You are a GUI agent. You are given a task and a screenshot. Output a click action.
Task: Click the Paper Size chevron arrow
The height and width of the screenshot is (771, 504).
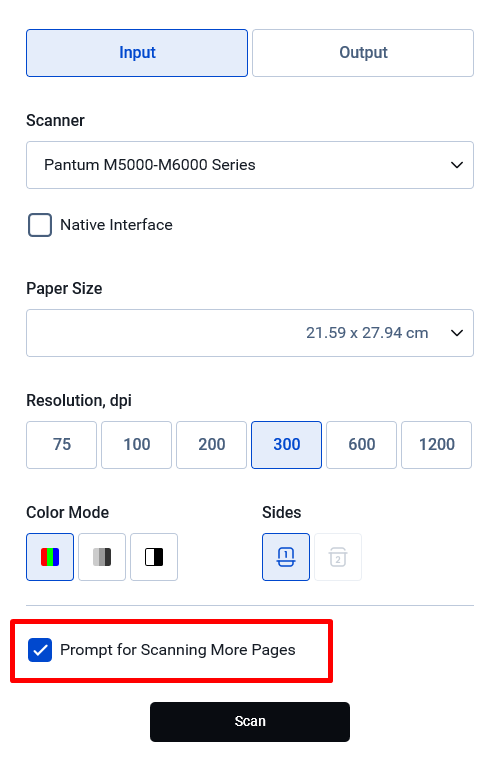(x=457, y=333)
